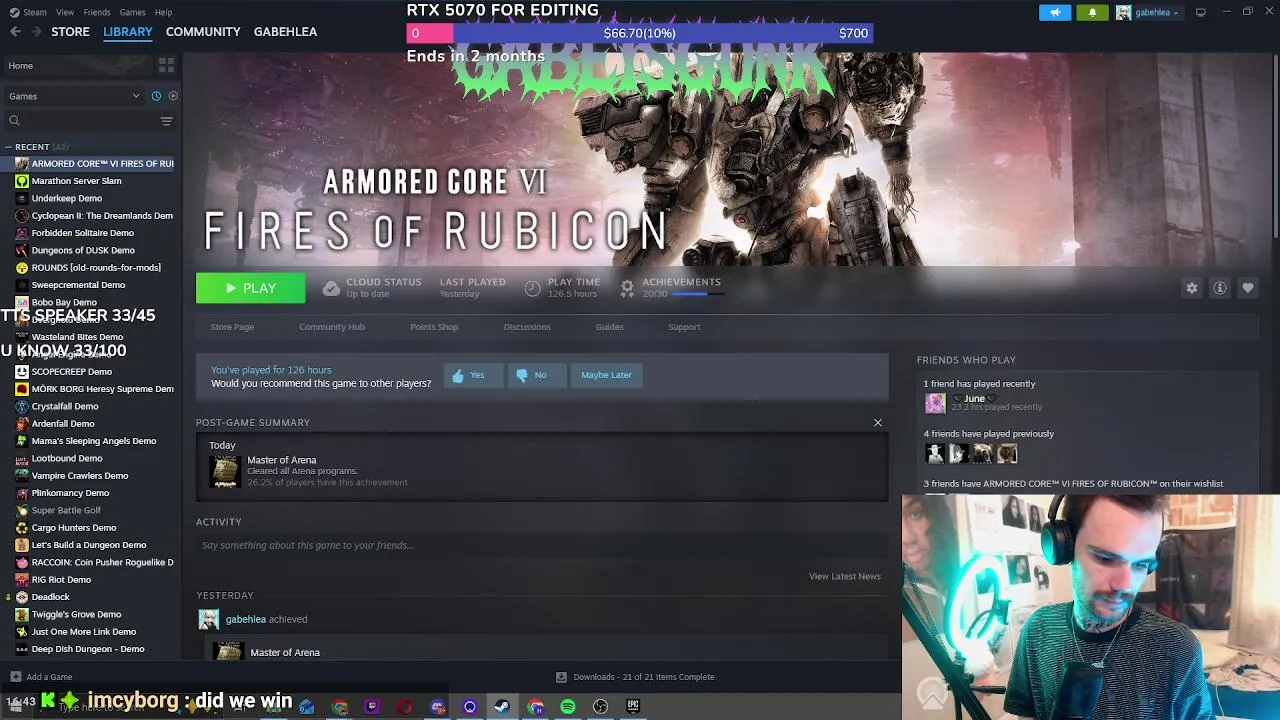Dismiss the post-game summary with X
Image resolution: width=1280 pixels, height=720 pixels.
pyautogui.click(x=878, y=423)
